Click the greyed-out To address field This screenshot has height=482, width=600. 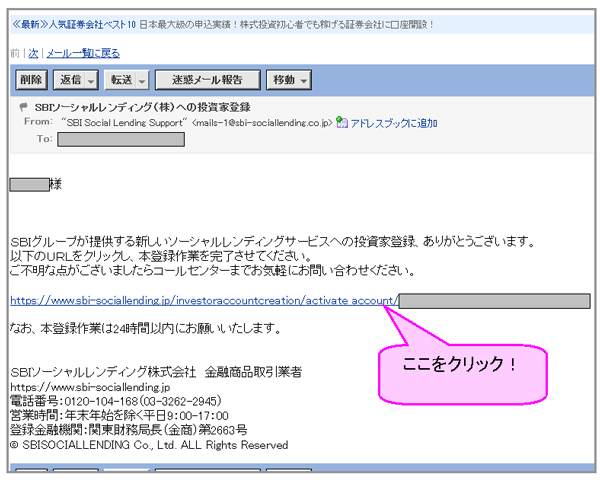click(x=121, y=139)
